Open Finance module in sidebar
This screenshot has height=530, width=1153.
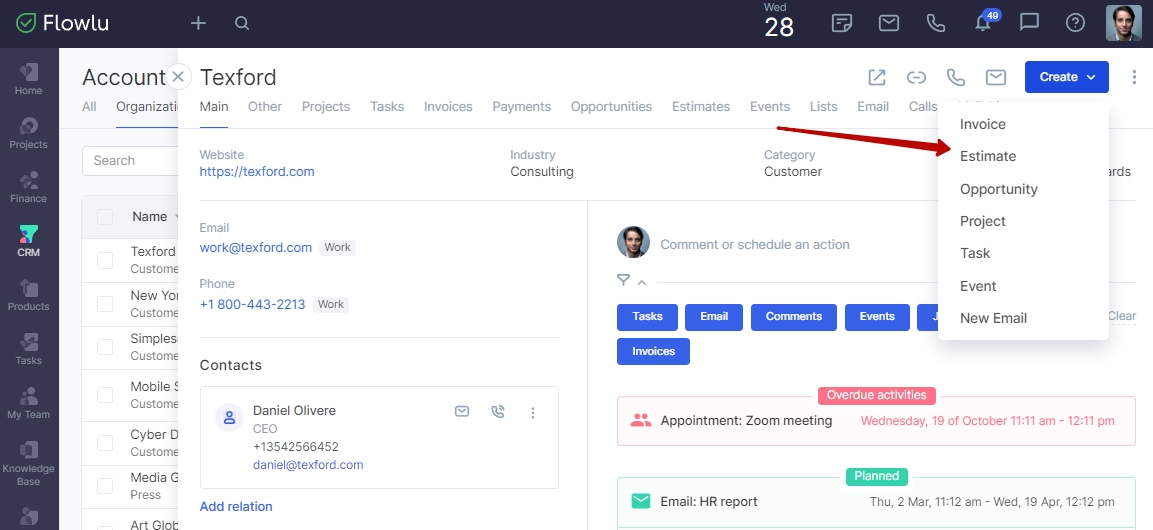(x=29, y=187)
